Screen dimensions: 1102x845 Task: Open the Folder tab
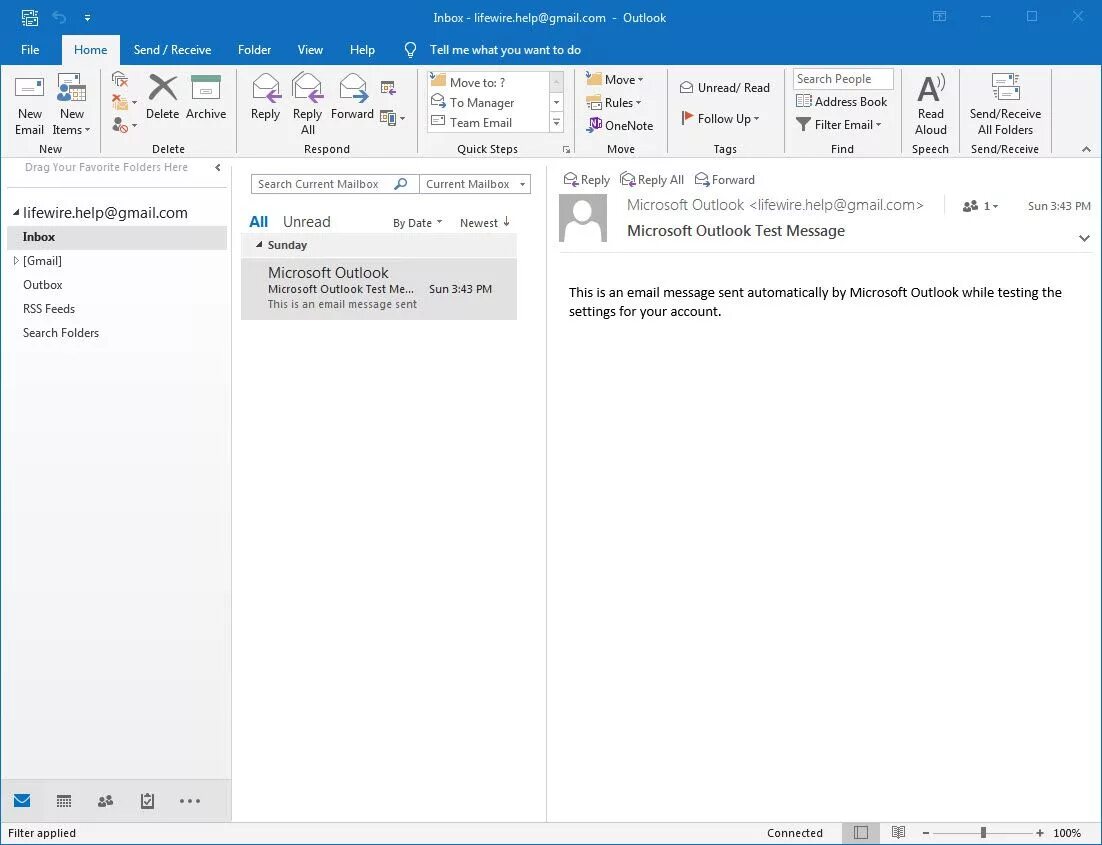tap(254, 49)
